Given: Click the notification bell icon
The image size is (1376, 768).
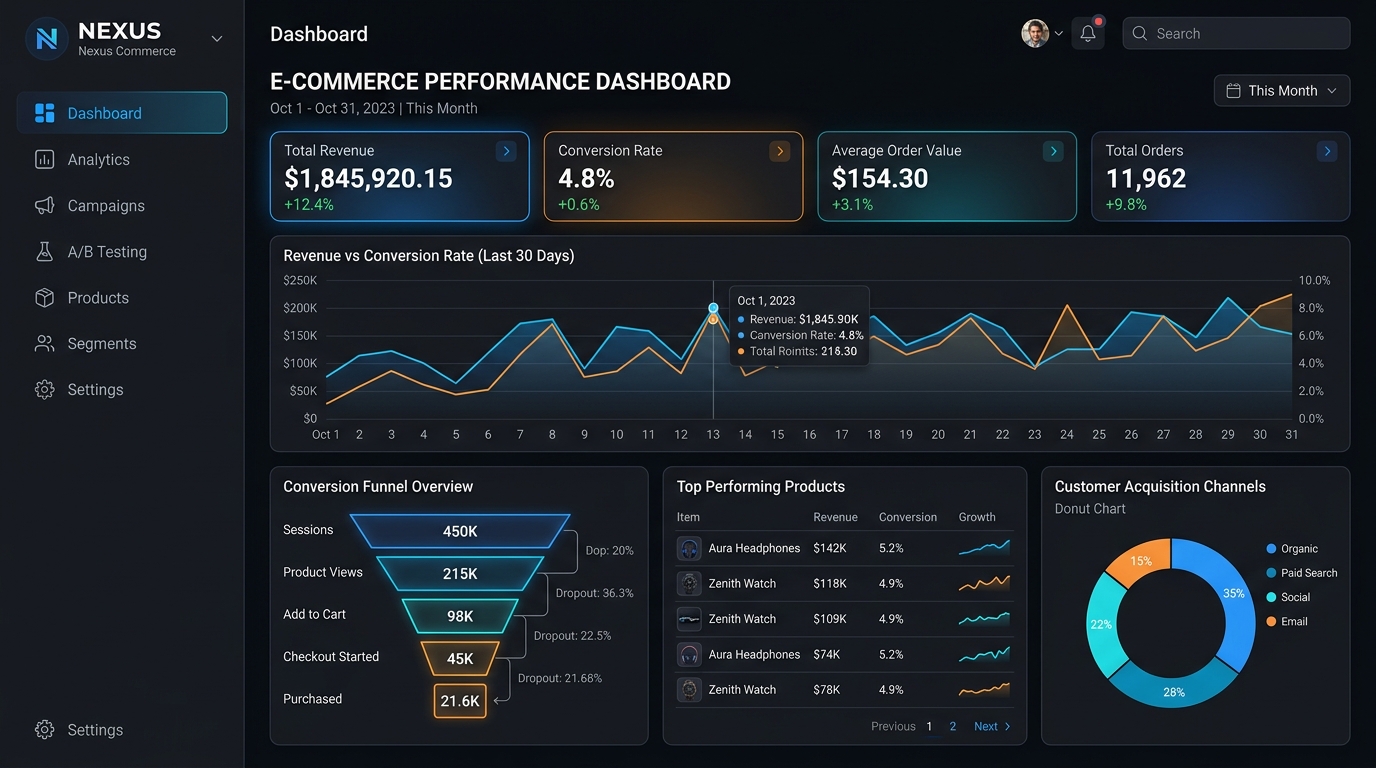Looking at the screenshot, I should click(1088, 33).
